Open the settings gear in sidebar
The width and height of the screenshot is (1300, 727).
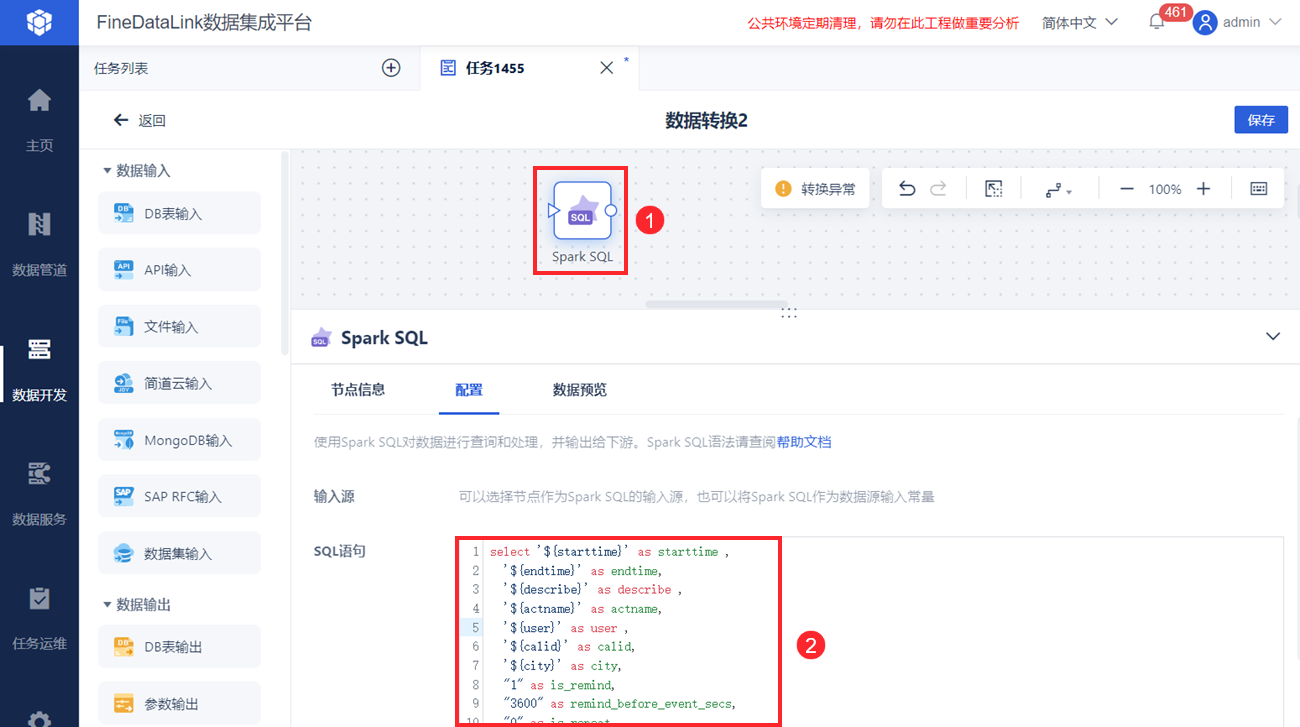click(39, 718)
